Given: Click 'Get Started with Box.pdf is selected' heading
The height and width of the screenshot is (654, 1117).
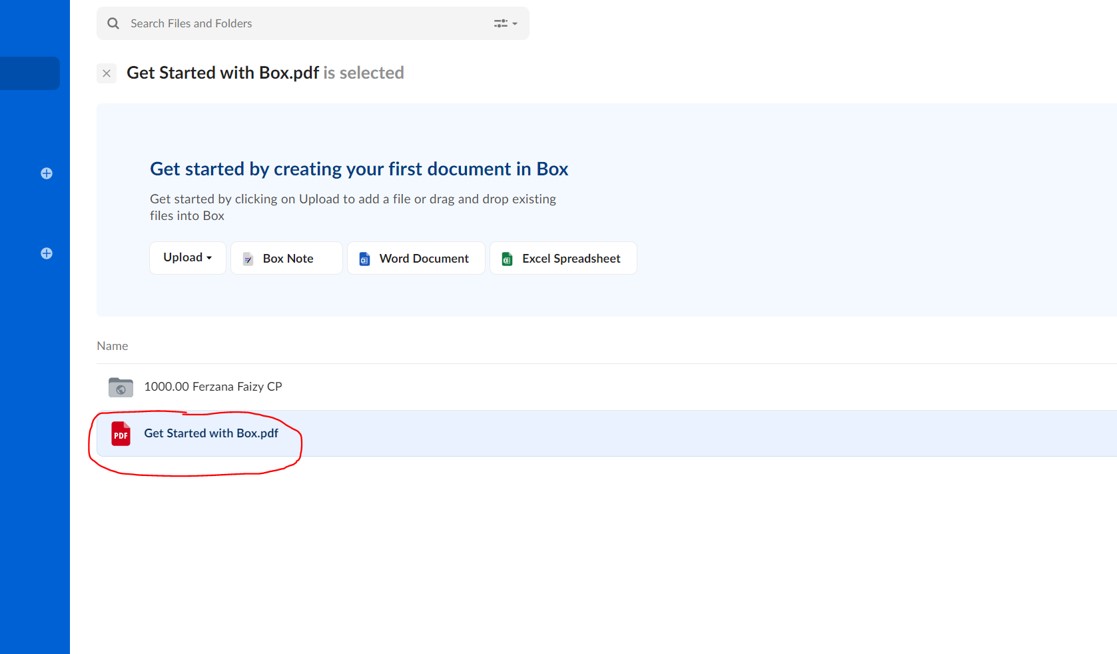Looking at the screenshot, I should pyautogui.click(x=265, y=73).
